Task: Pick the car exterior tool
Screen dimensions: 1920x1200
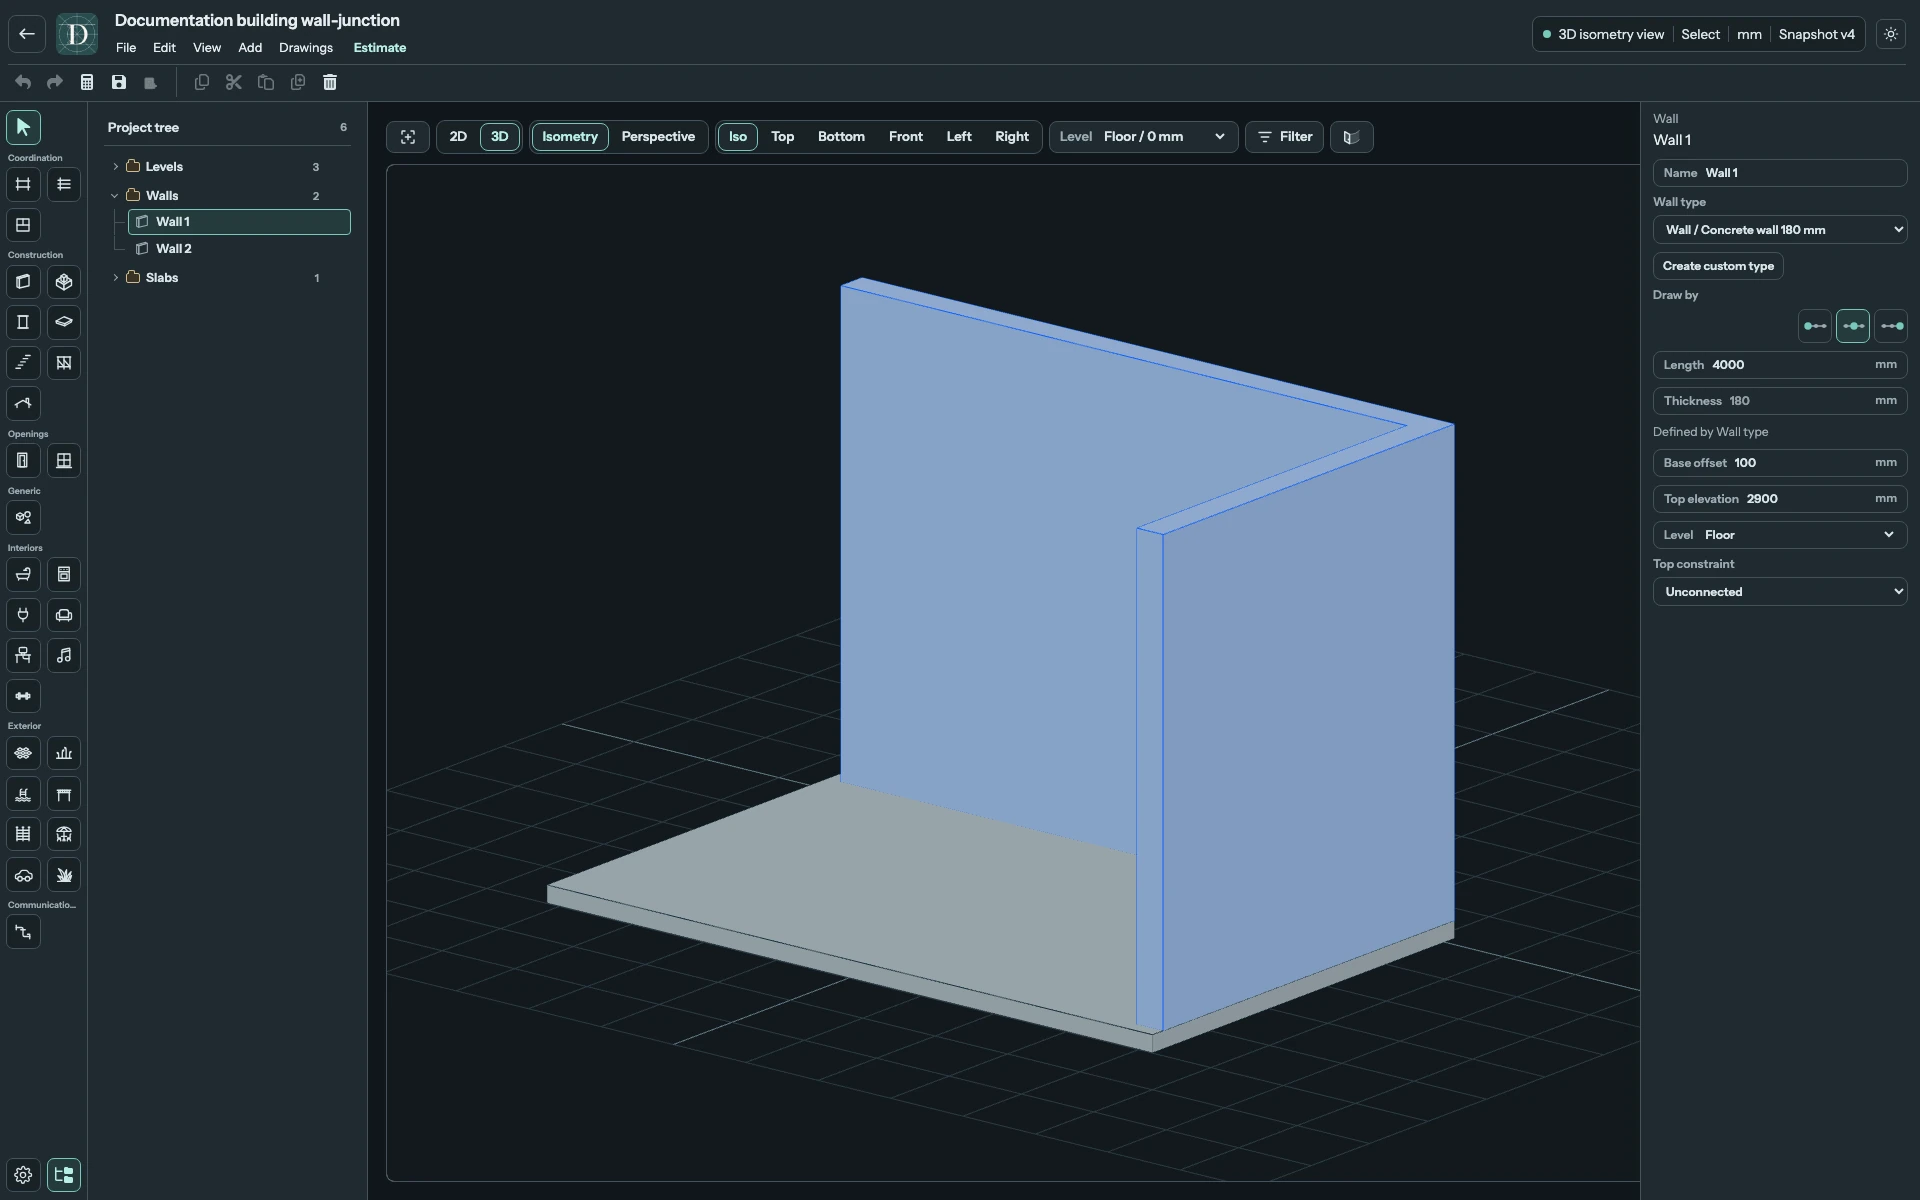Action: pos(23,875)
